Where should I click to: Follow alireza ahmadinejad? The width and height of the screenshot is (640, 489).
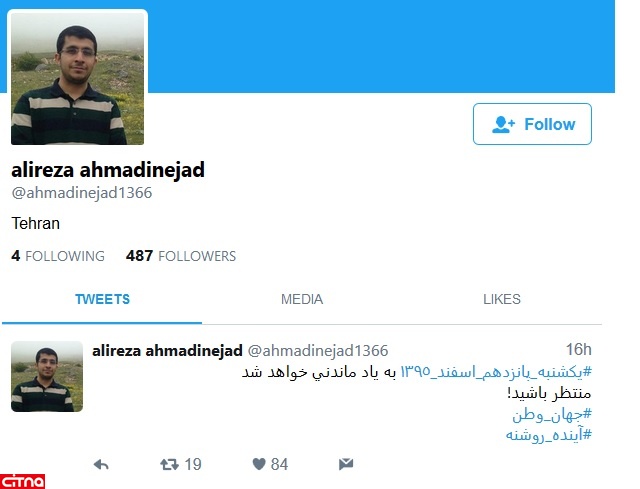click(x=532, y=124)
